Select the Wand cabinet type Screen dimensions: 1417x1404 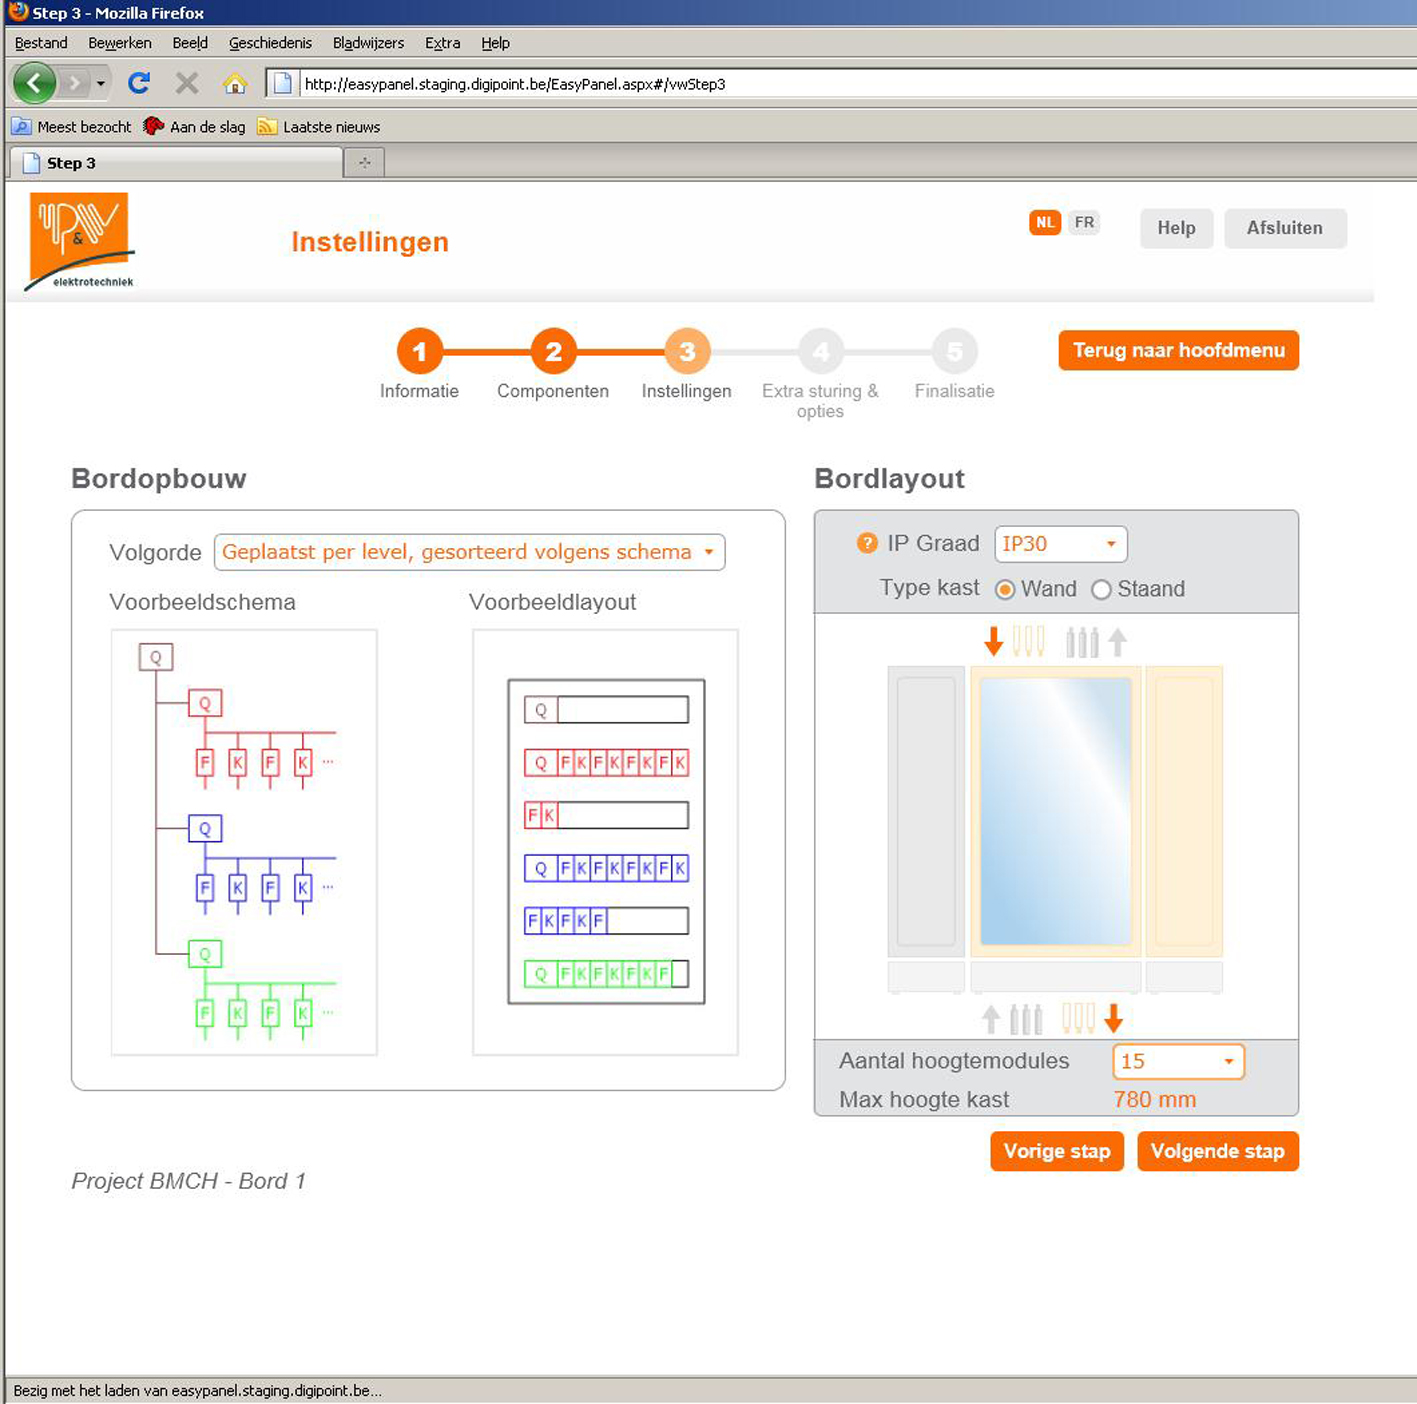[1005, 590]
